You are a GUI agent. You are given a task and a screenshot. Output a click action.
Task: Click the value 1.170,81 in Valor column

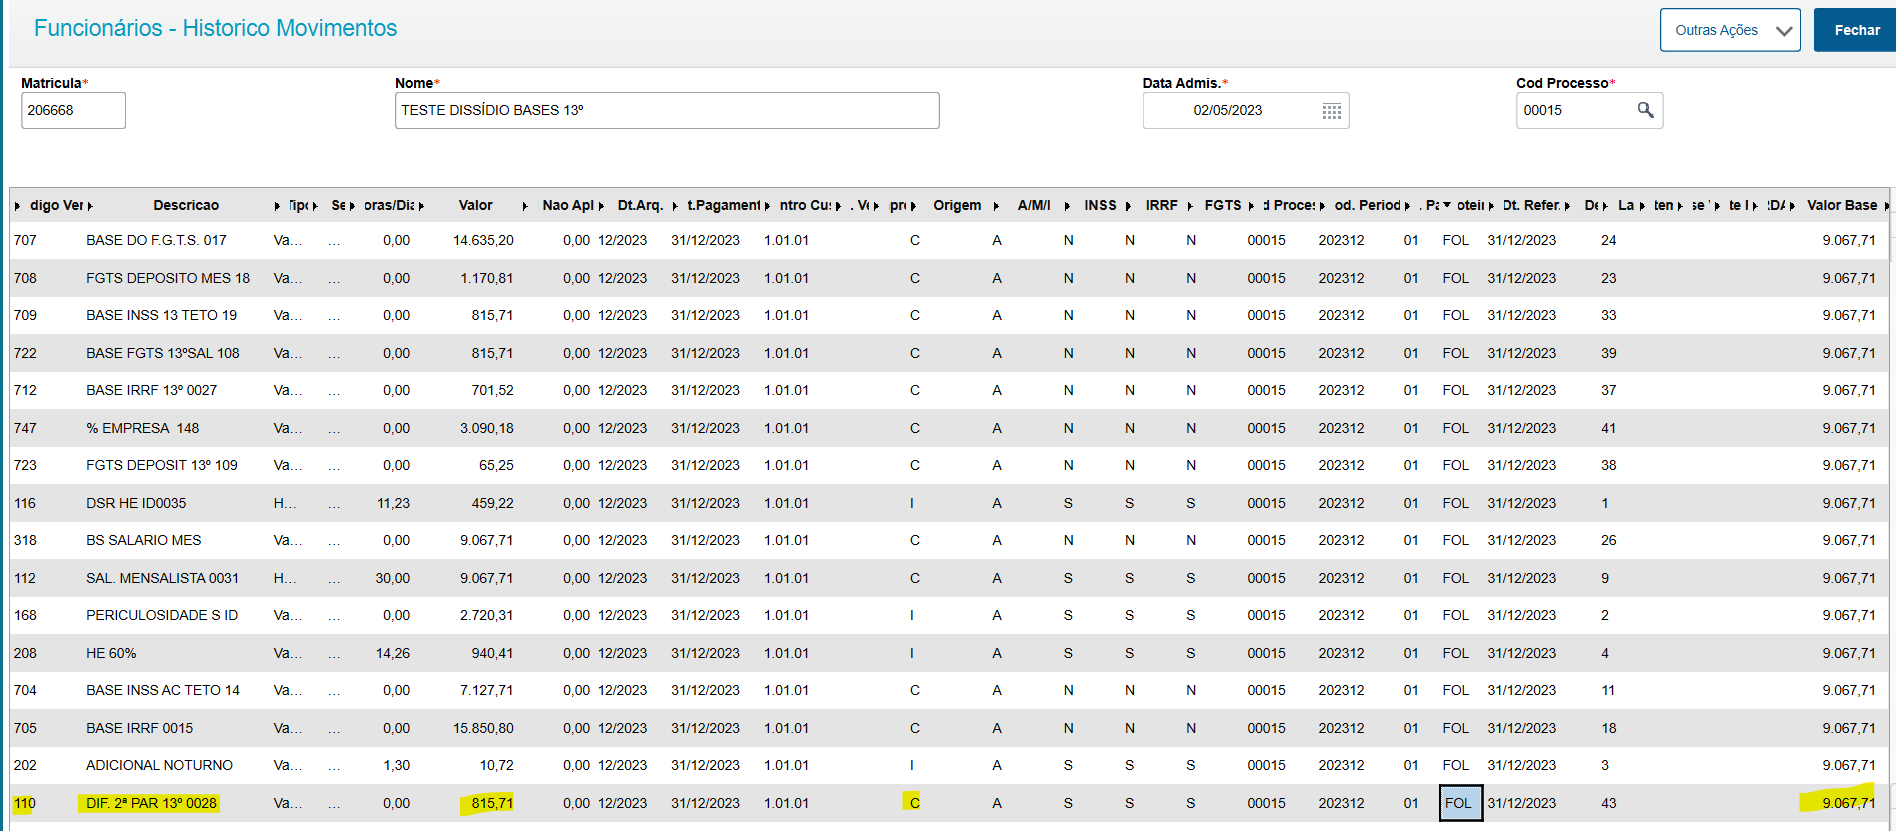coord(486,278)
